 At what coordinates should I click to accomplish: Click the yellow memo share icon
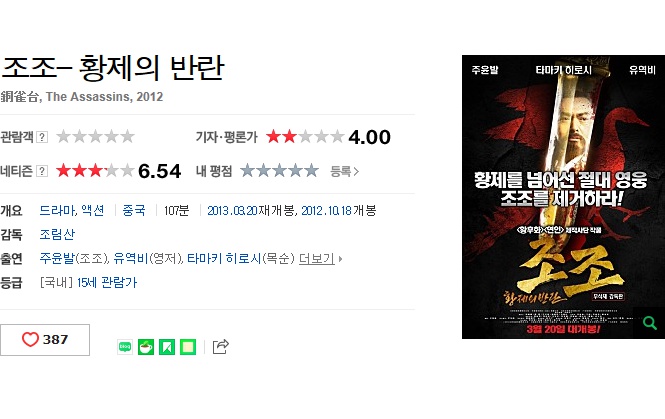click(188, 347)
